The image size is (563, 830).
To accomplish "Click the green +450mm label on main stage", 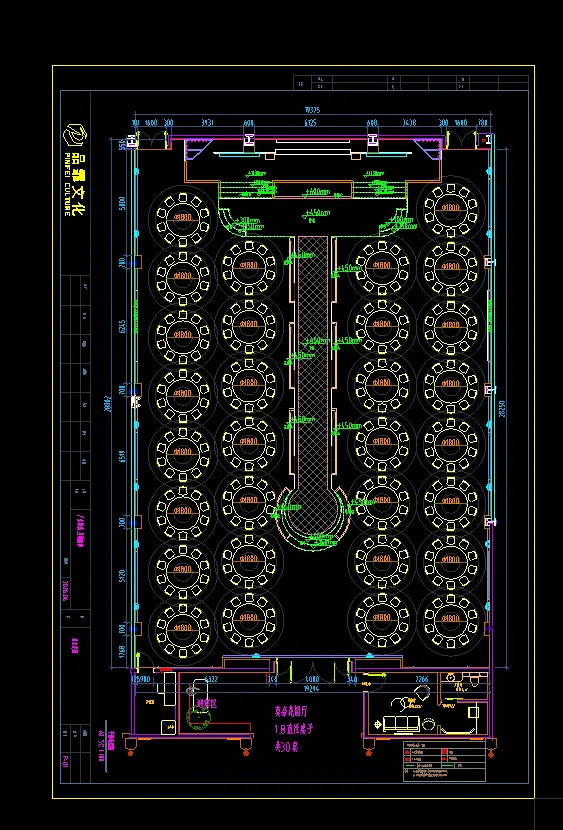I will pos(317,214).
